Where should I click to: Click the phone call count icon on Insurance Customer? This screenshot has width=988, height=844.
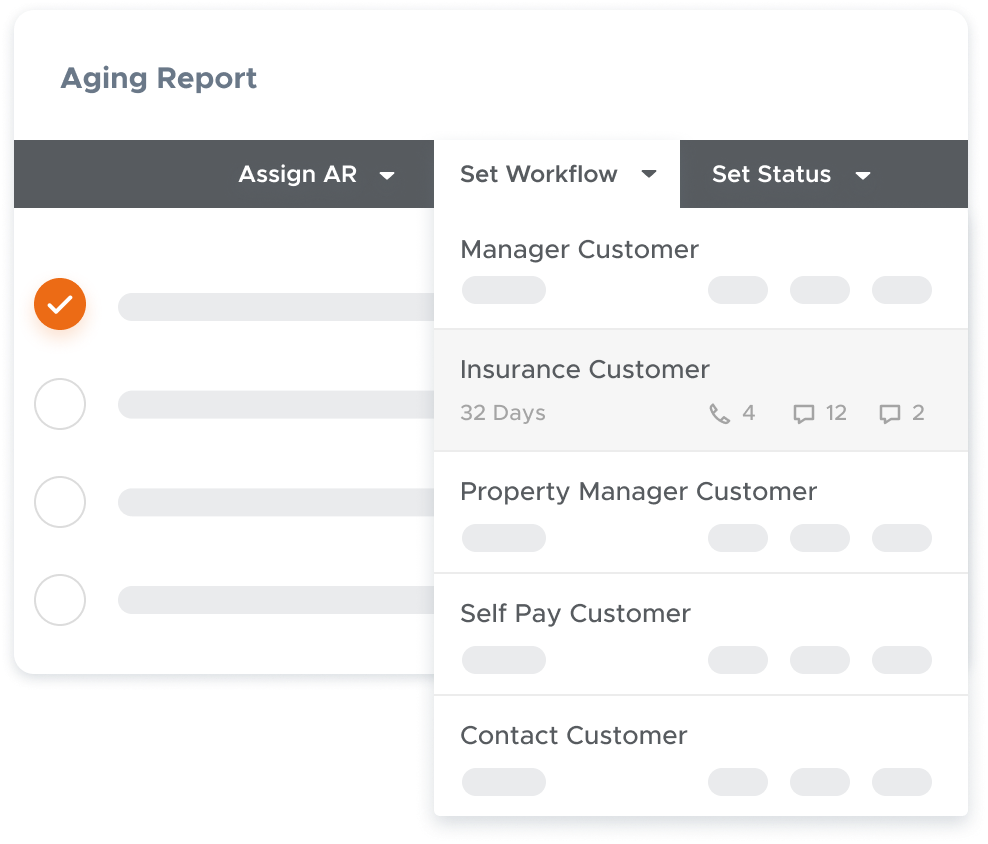click(719, 412)
